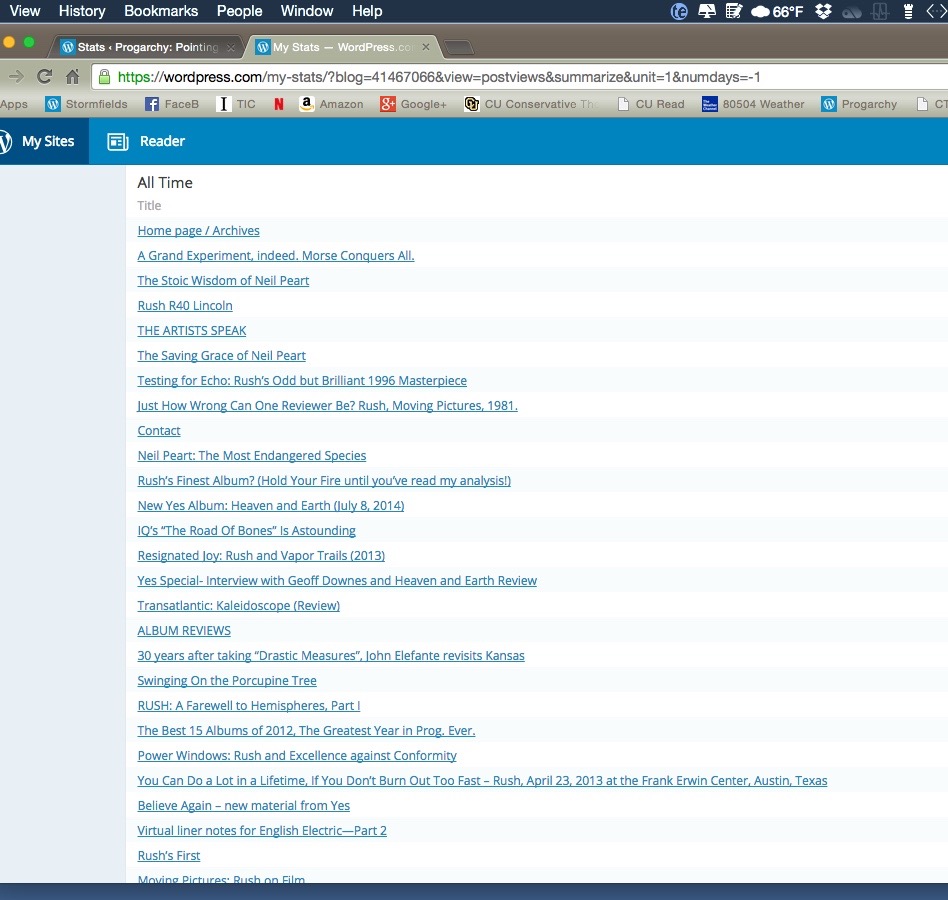Screen dimensions: 948x900
Task: Open Swinging On the Porcupine Tree link
Action: tap(227, 681)
